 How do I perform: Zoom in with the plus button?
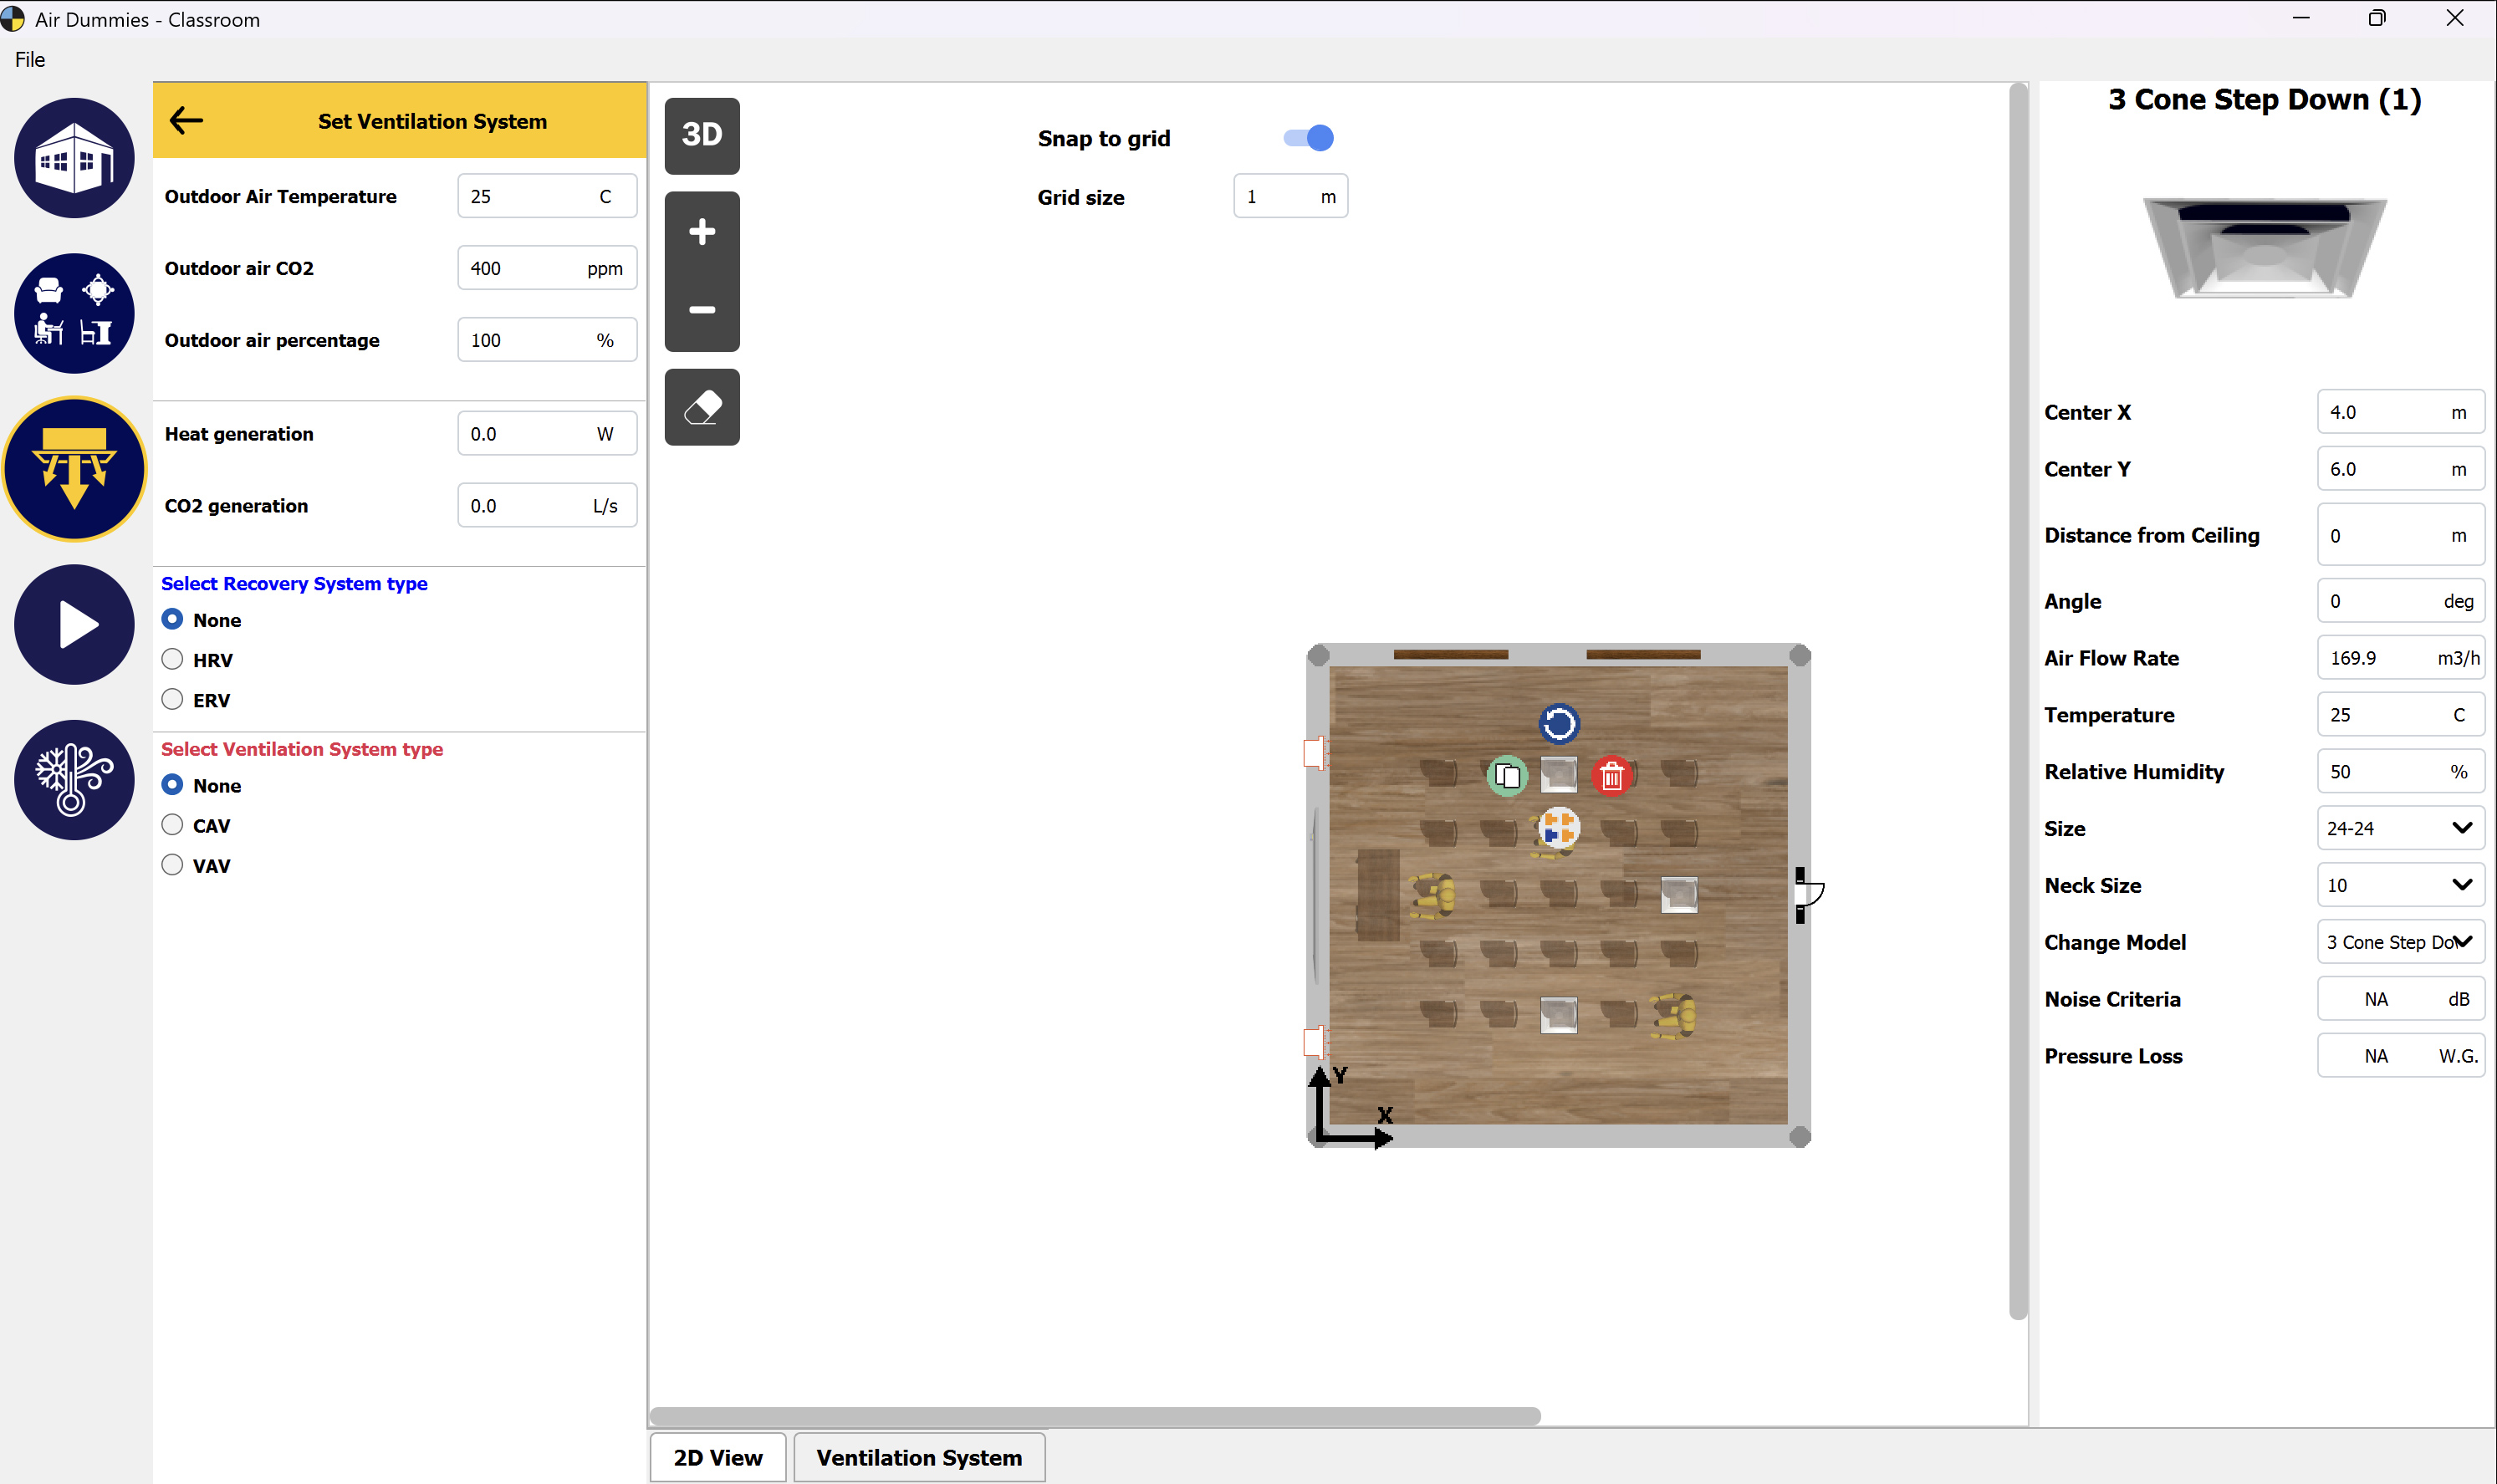(x=702, y=232)
